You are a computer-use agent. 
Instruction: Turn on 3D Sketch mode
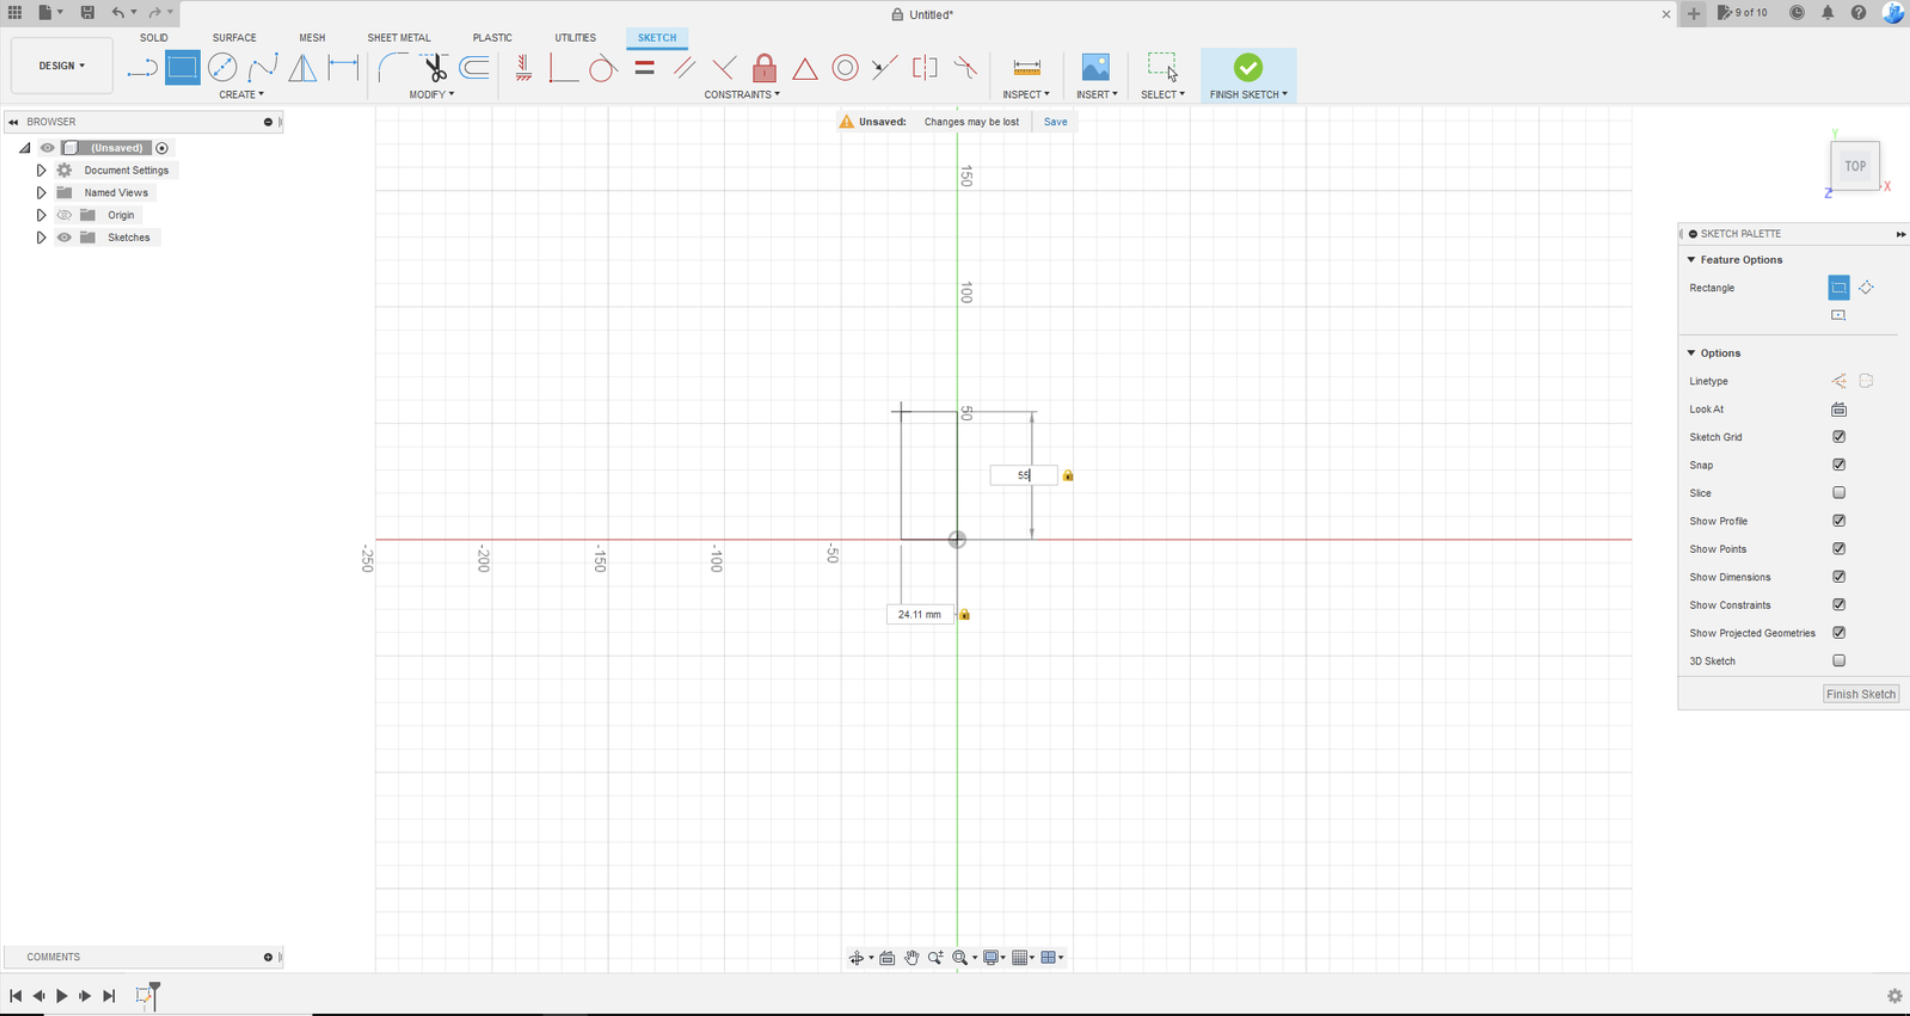[x=1838, y=660]
